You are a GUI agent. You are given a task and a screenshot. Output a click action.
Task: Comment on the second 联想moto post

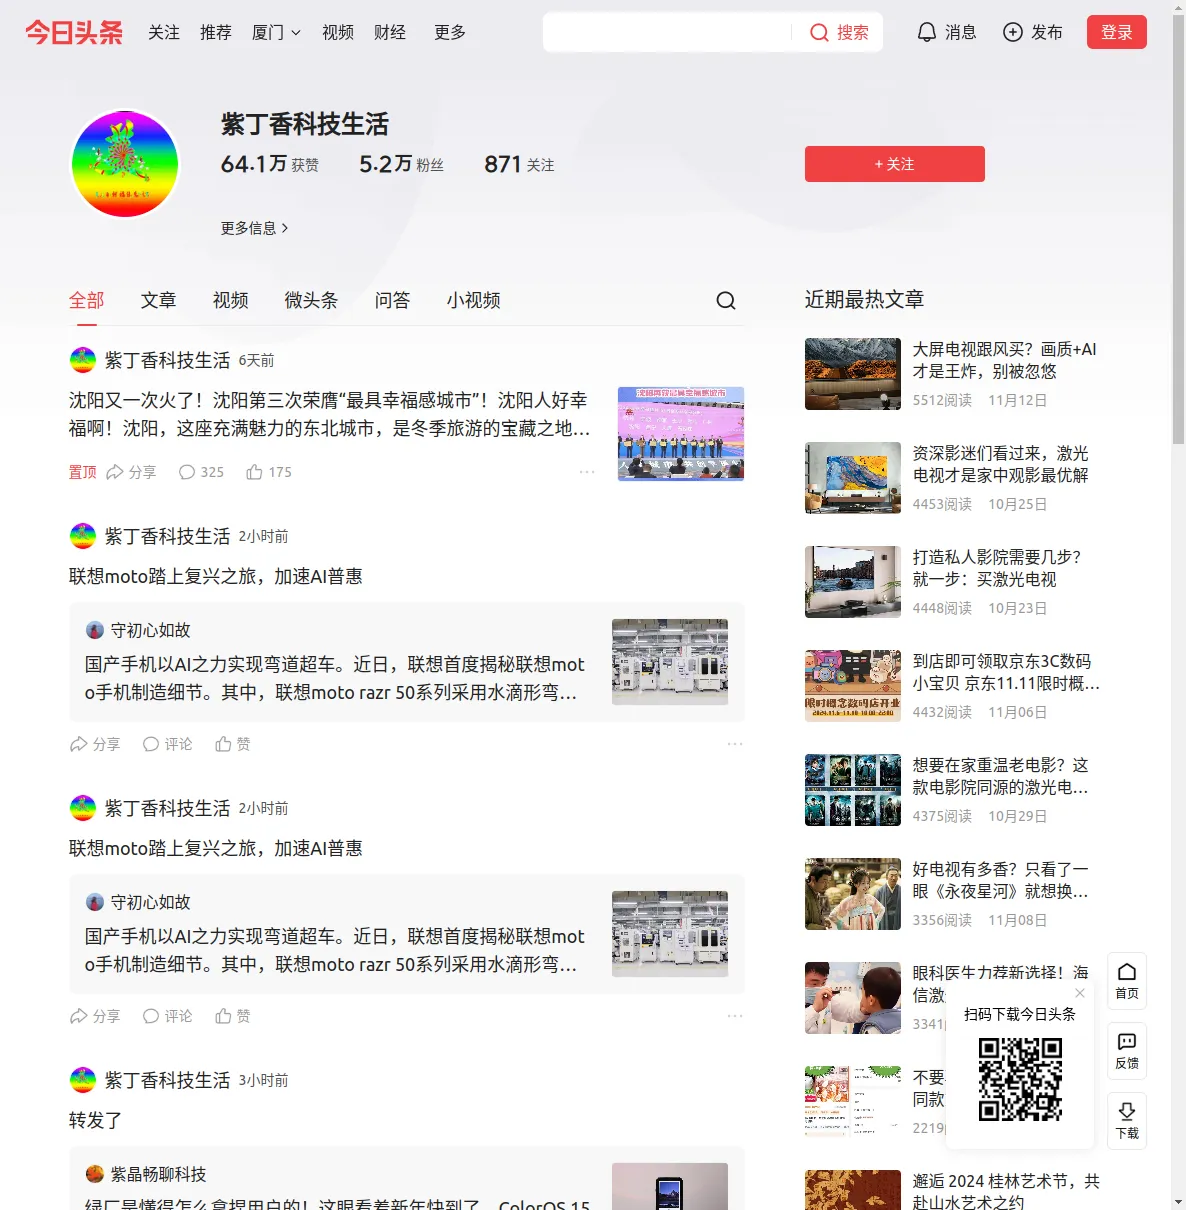[167, 1016]
